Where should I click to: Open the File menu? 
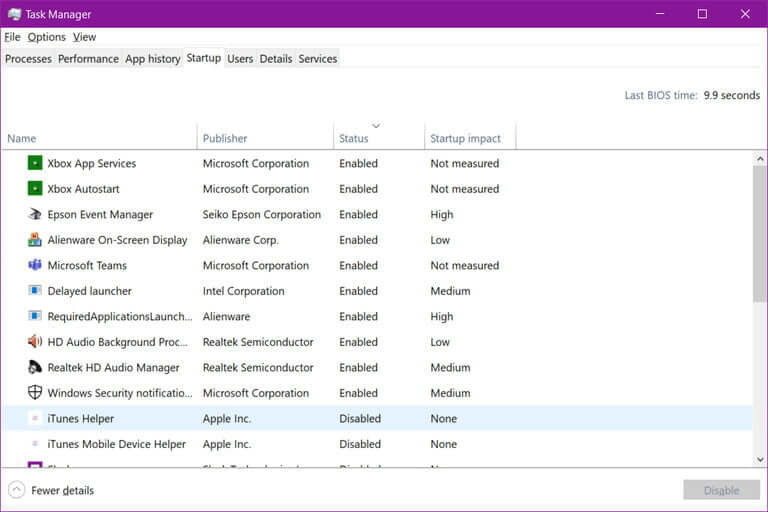(12, 37)
